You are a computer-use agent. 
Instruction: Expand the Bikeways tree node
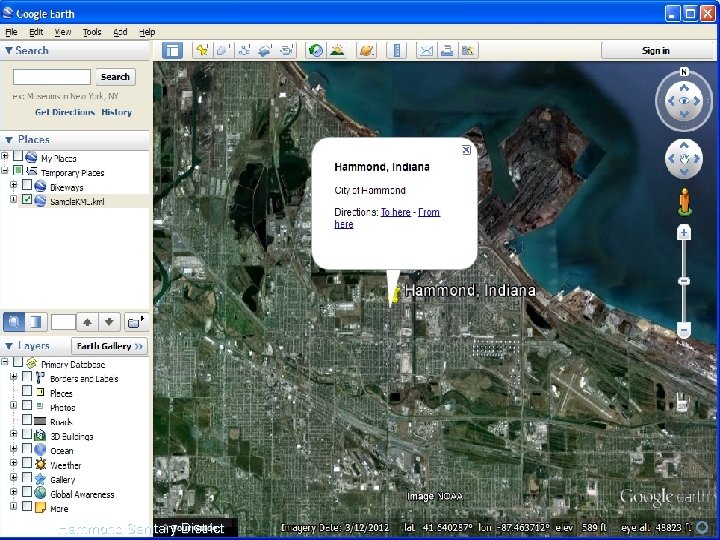tap(14, 186)
